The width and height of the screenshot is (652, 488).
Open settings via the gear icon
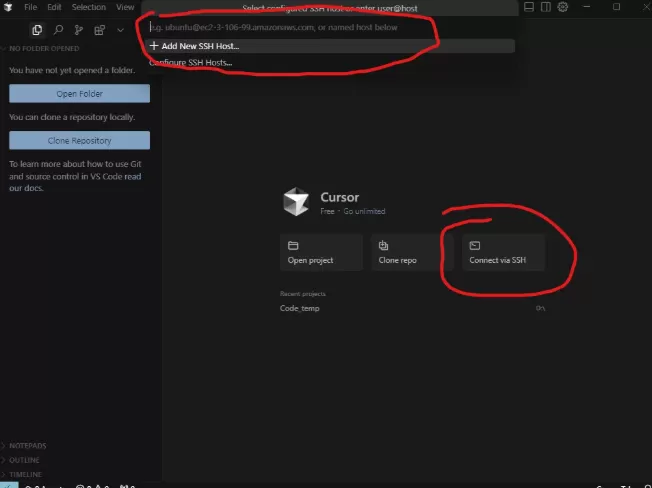tap(563, 7)
